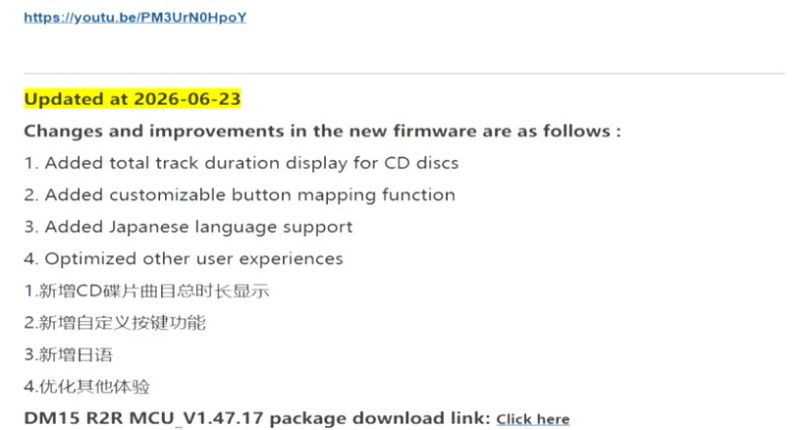Click the word 'Japanese' in item 3
This screenshot has height=430, width=810.
[149, 227]
